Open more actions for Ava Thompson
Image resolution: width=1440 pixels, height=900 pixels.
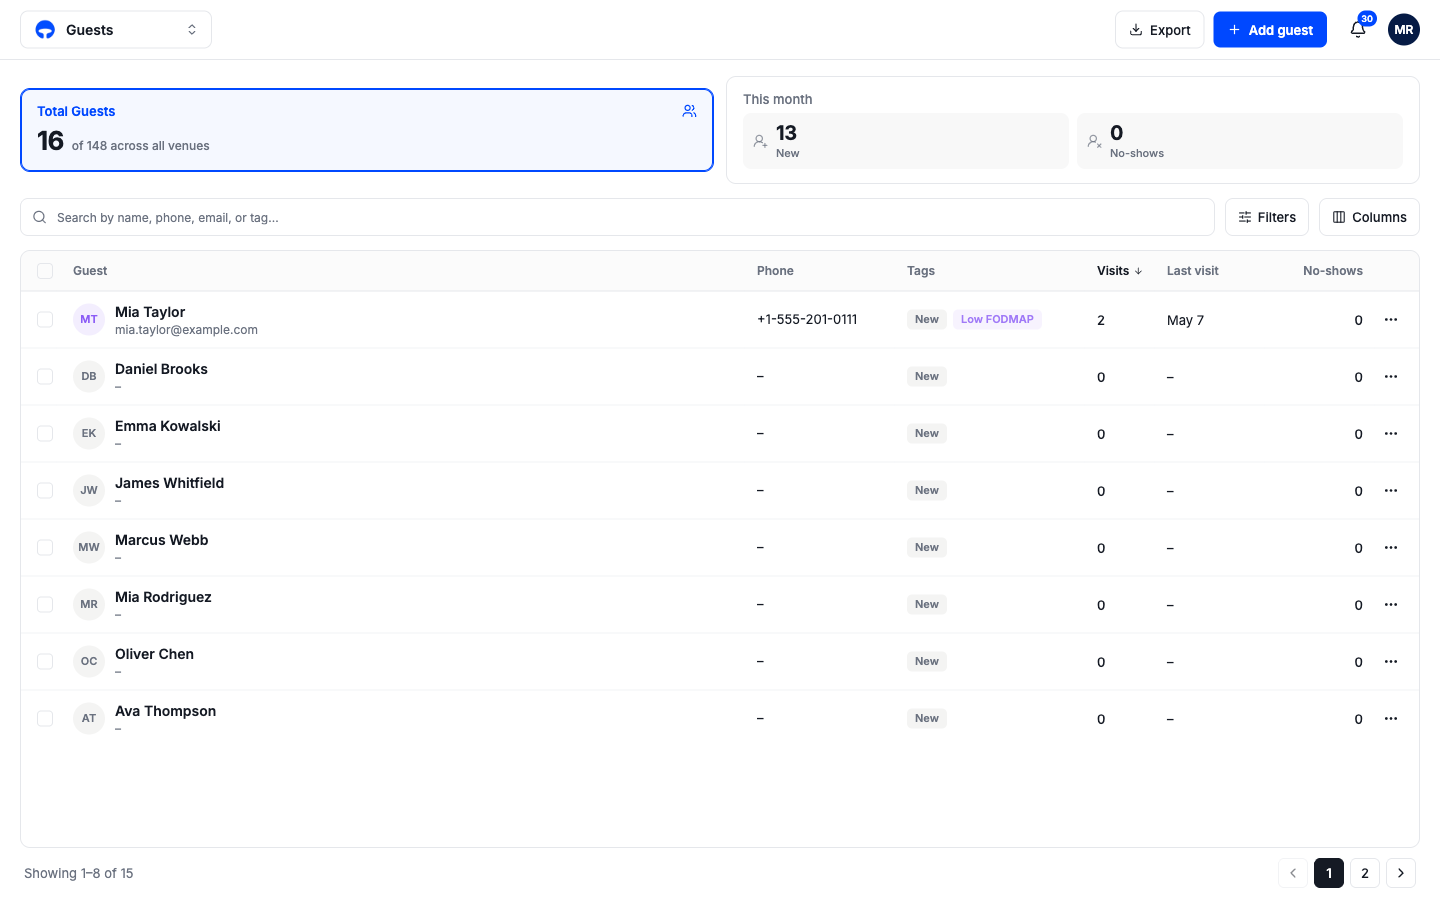point(1391,719)
